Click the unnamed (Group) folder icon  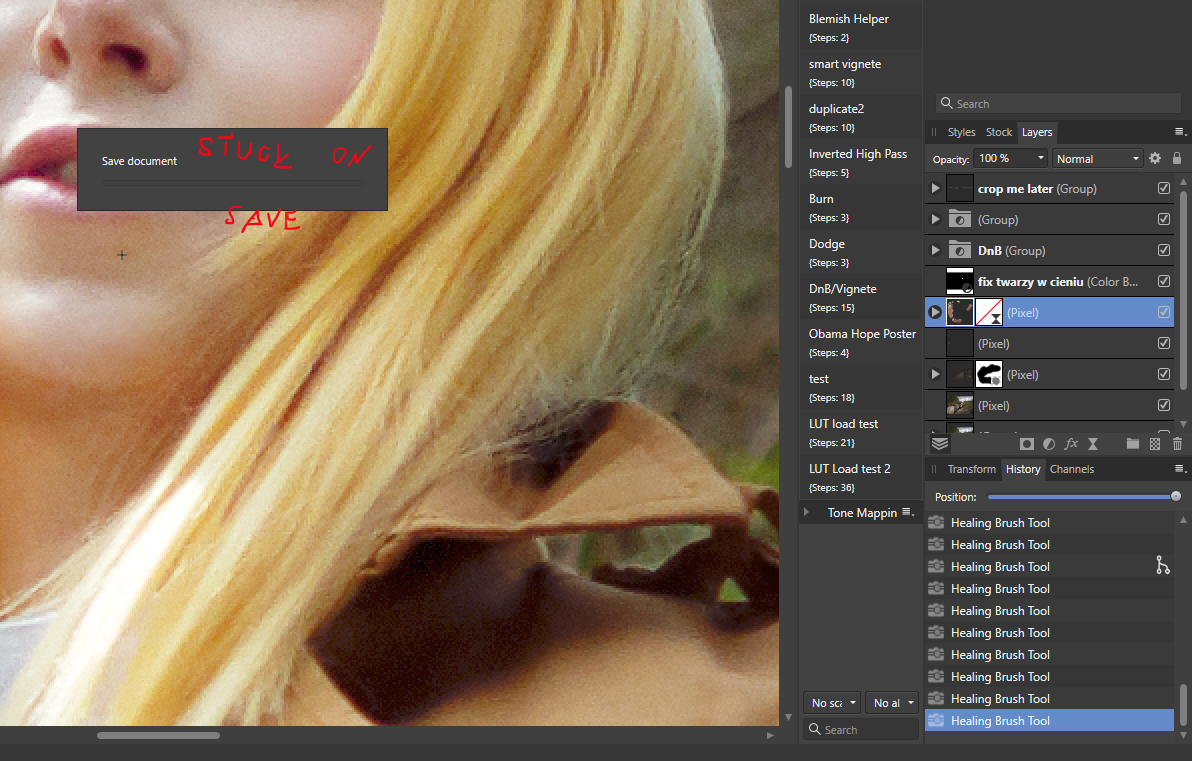point(959,219)
